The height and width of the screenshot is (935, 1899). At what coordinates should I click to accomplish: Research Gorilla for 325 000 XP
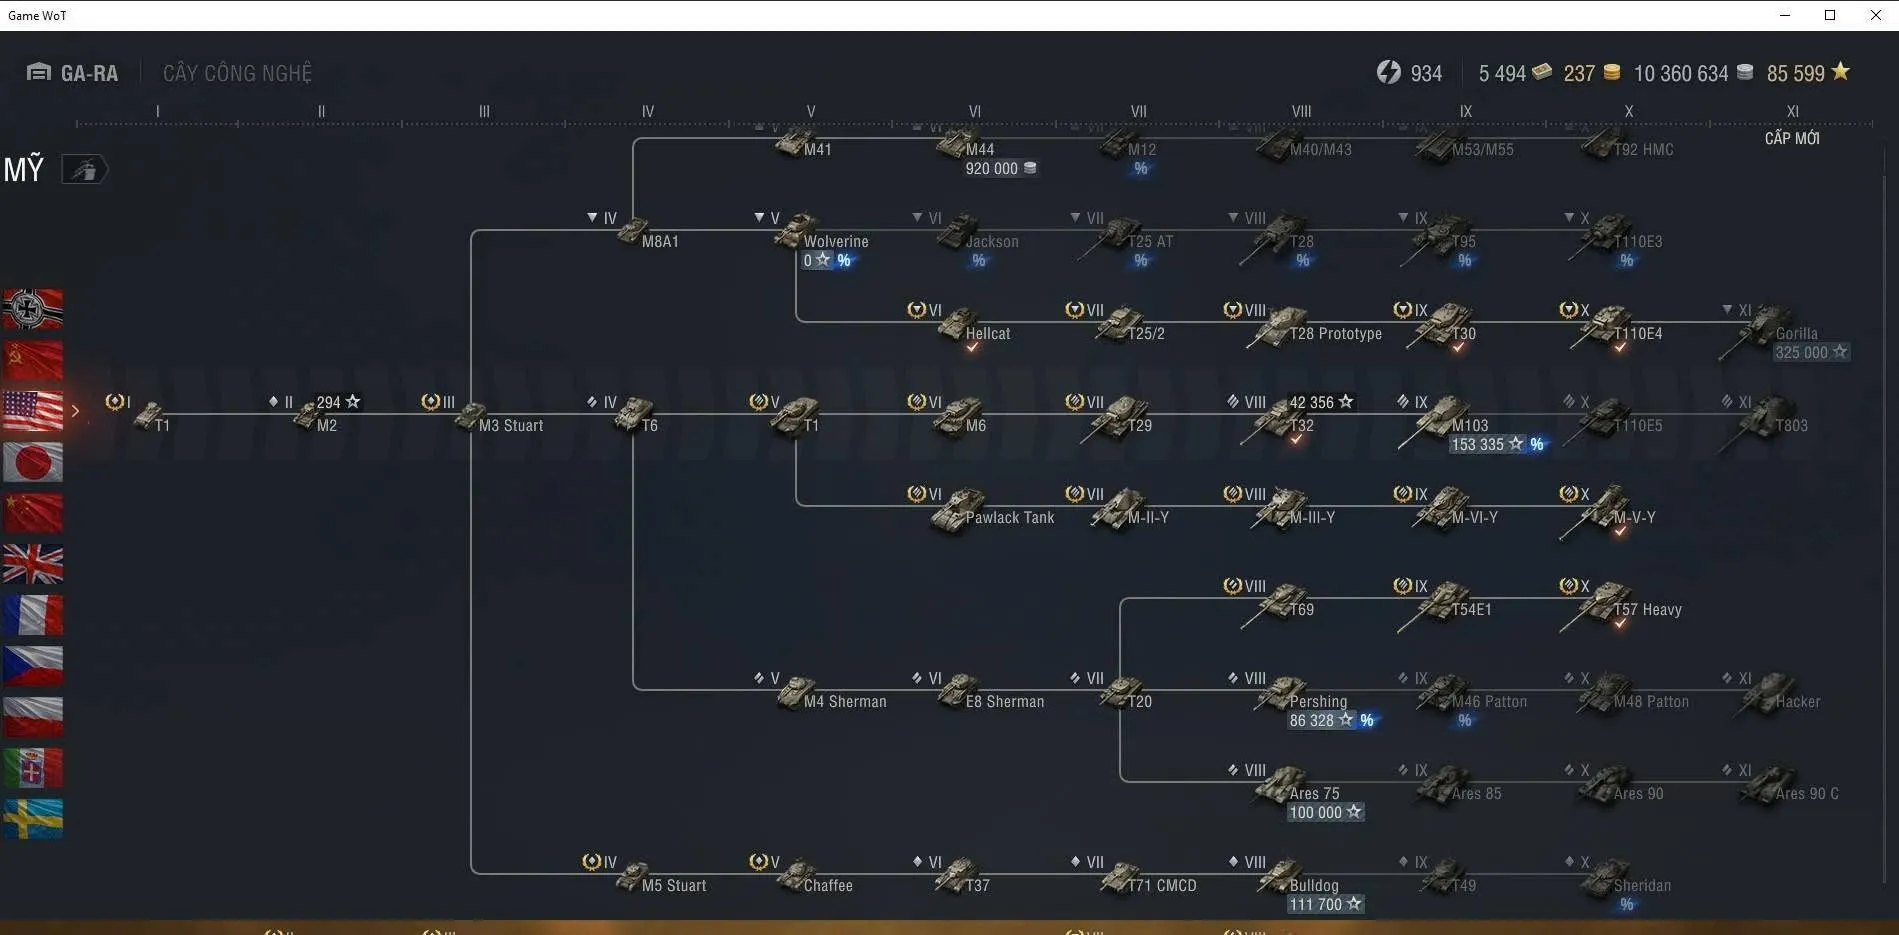pos(1811,352)
